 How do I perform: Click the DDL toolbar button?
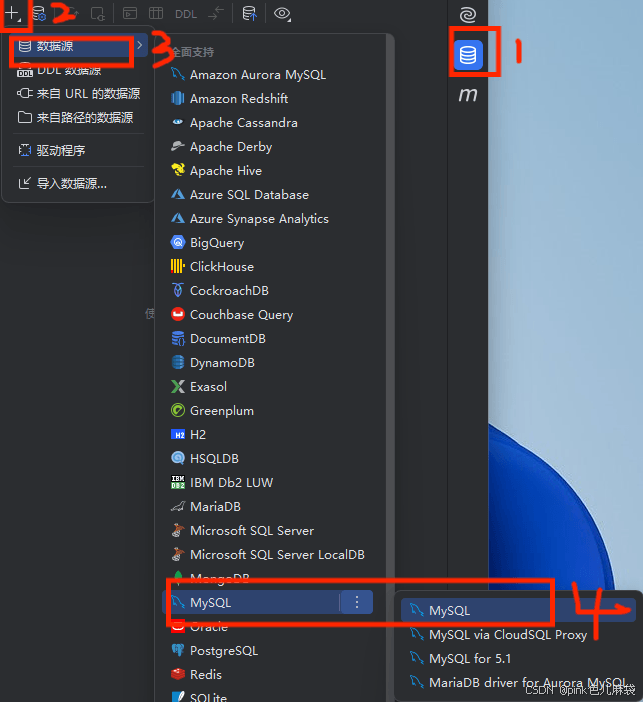point(186,14)
